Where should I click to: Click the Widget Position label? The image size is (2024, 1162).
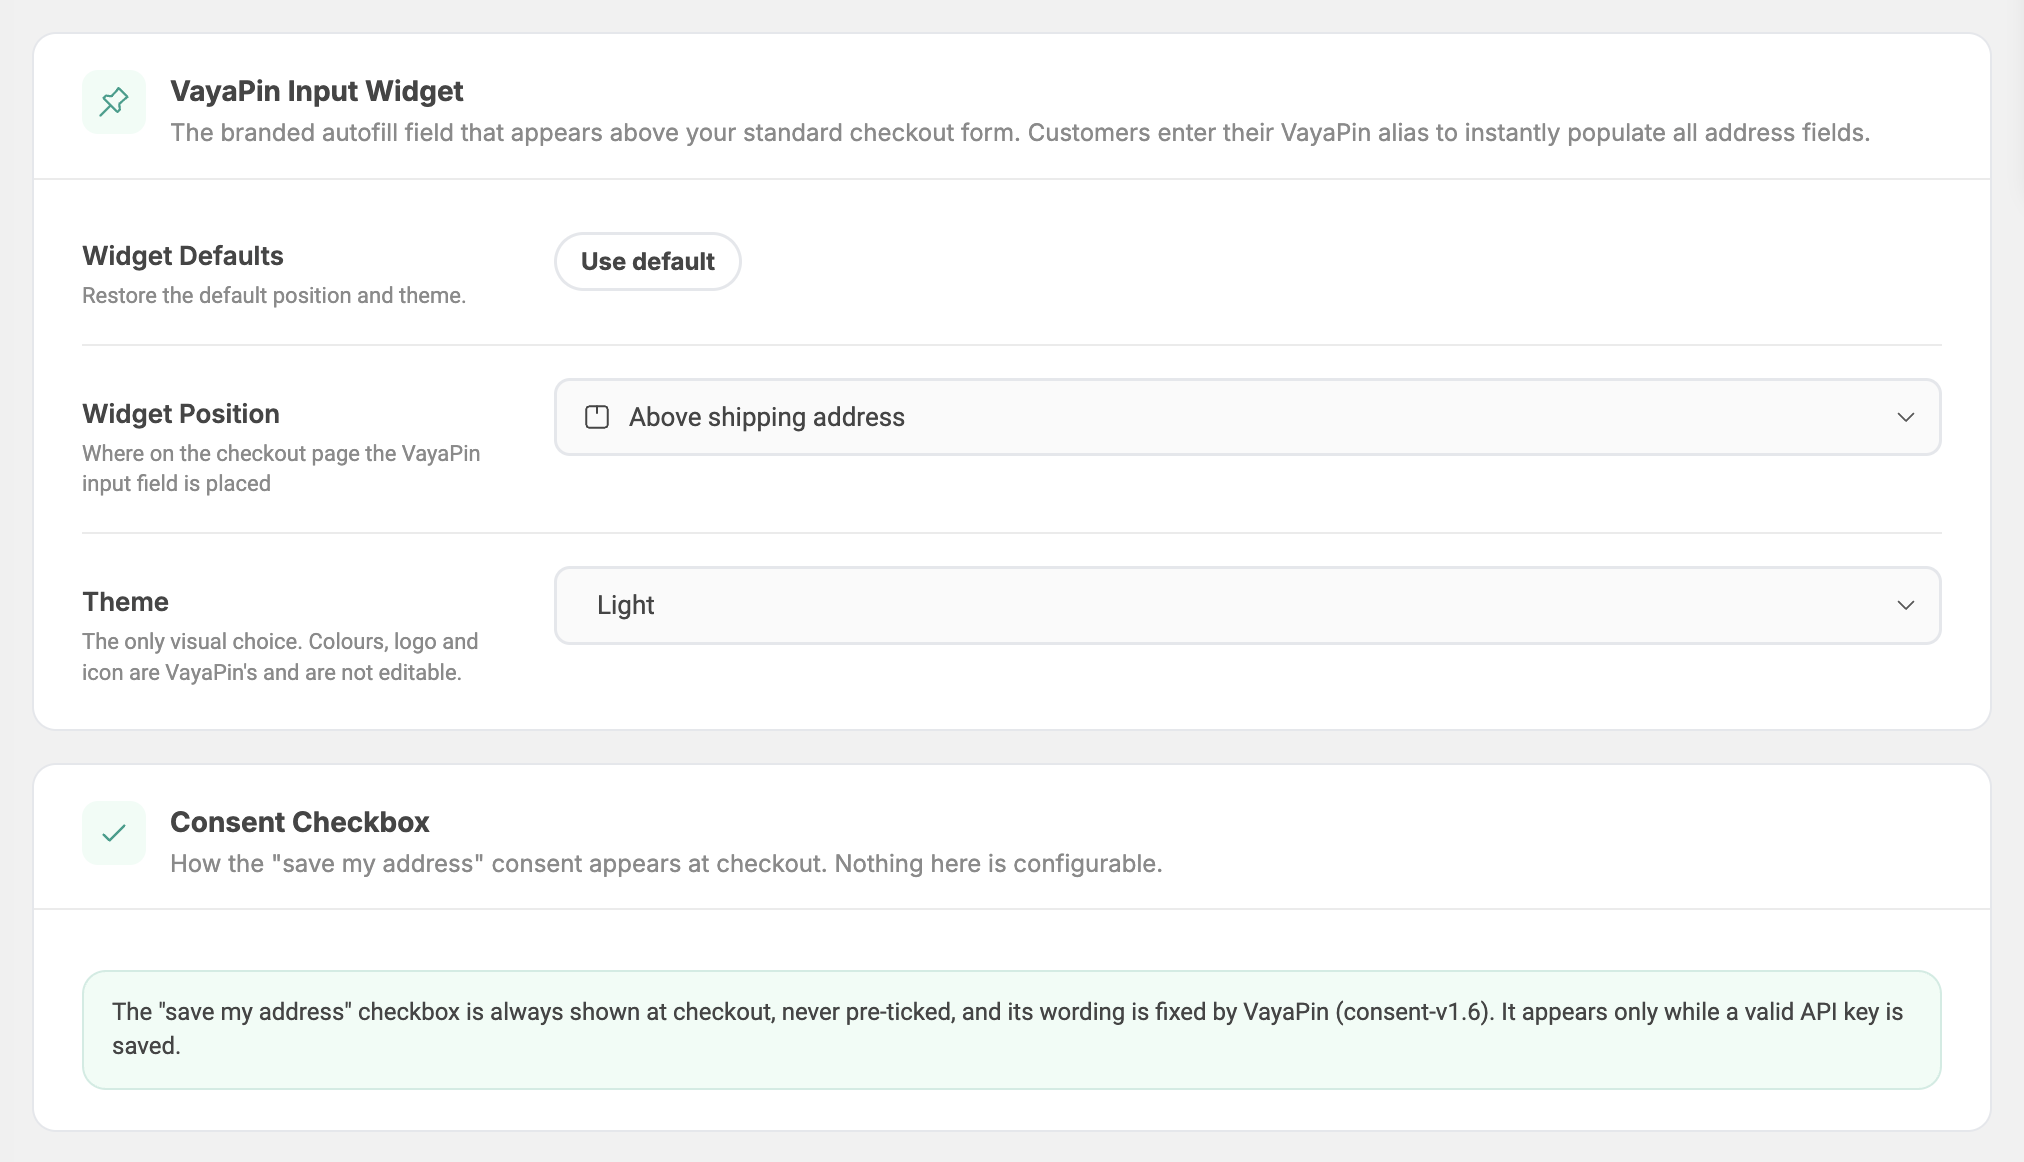[181, 414]
